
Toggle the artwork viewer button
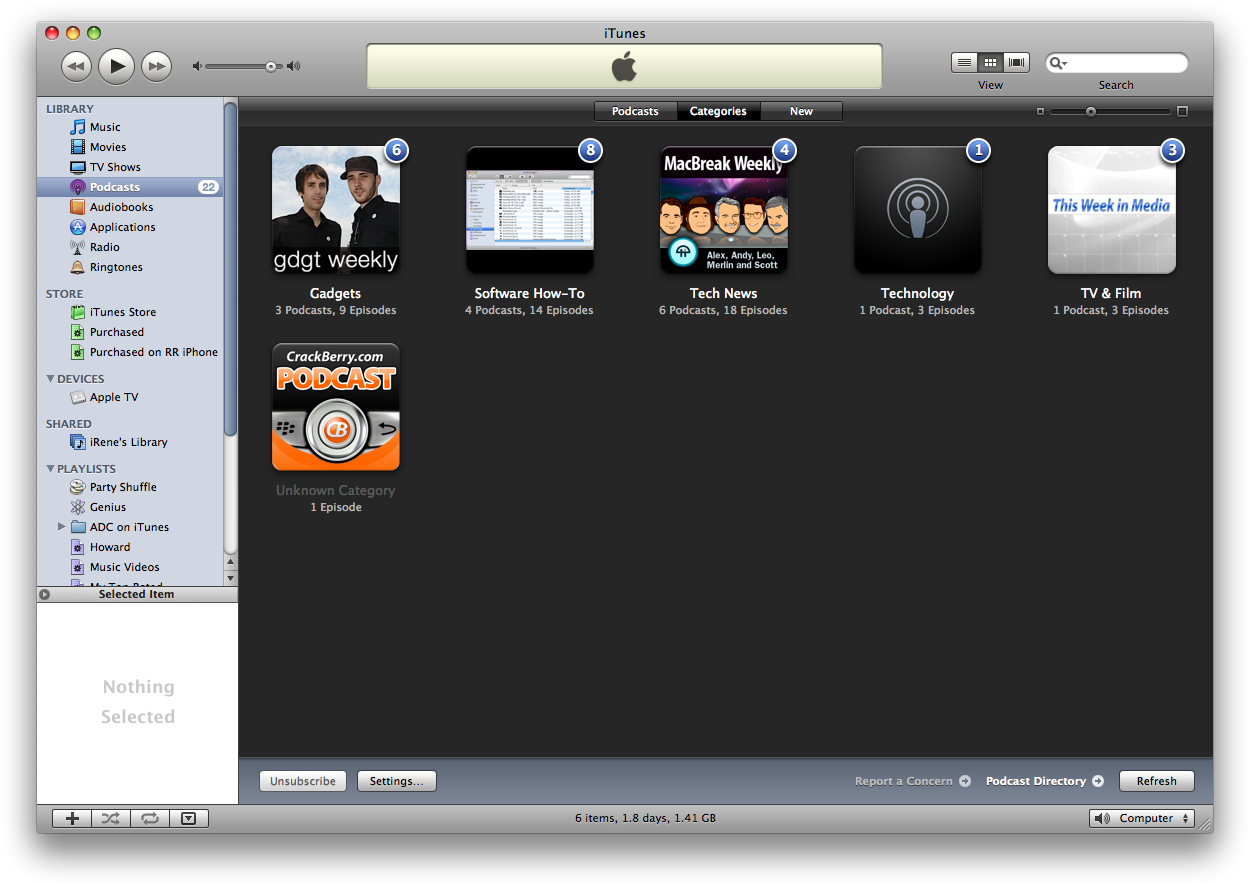(189, 818)
